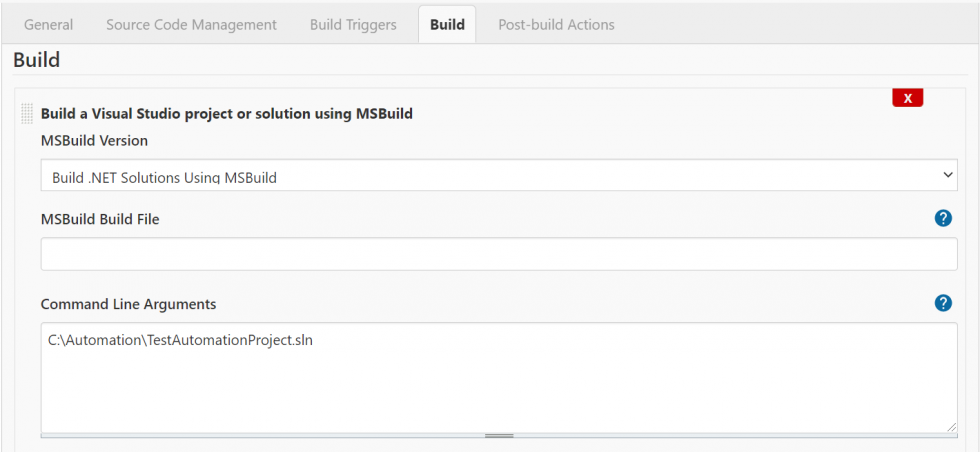This screenshot has height=452, width=980.
Task: Select the Build tab
Action: pyautogui.click(x=447, y=24)
